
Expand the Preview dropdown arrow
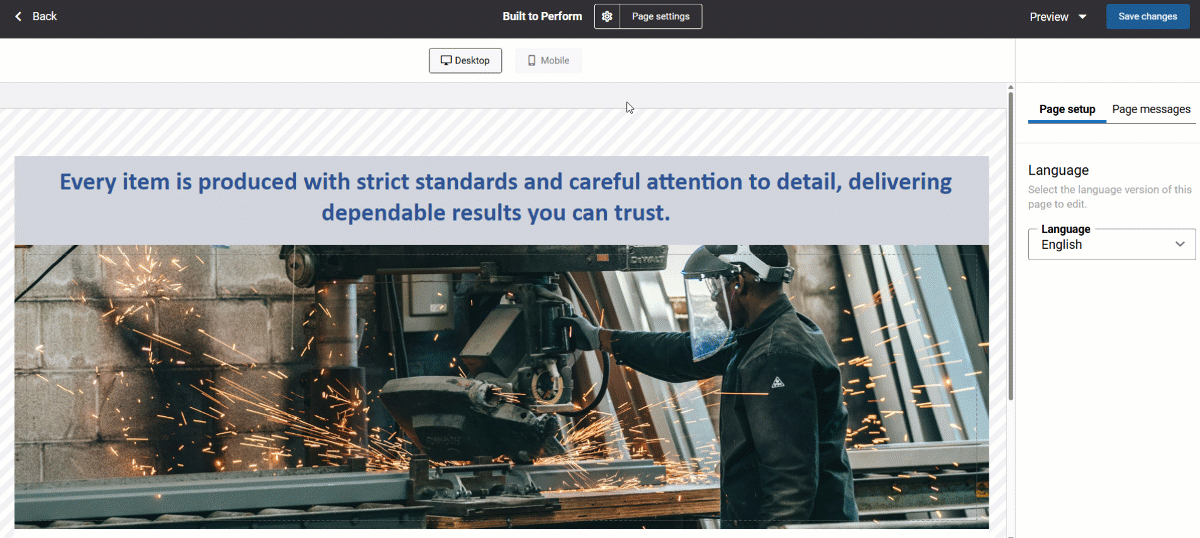point(1082,17)
